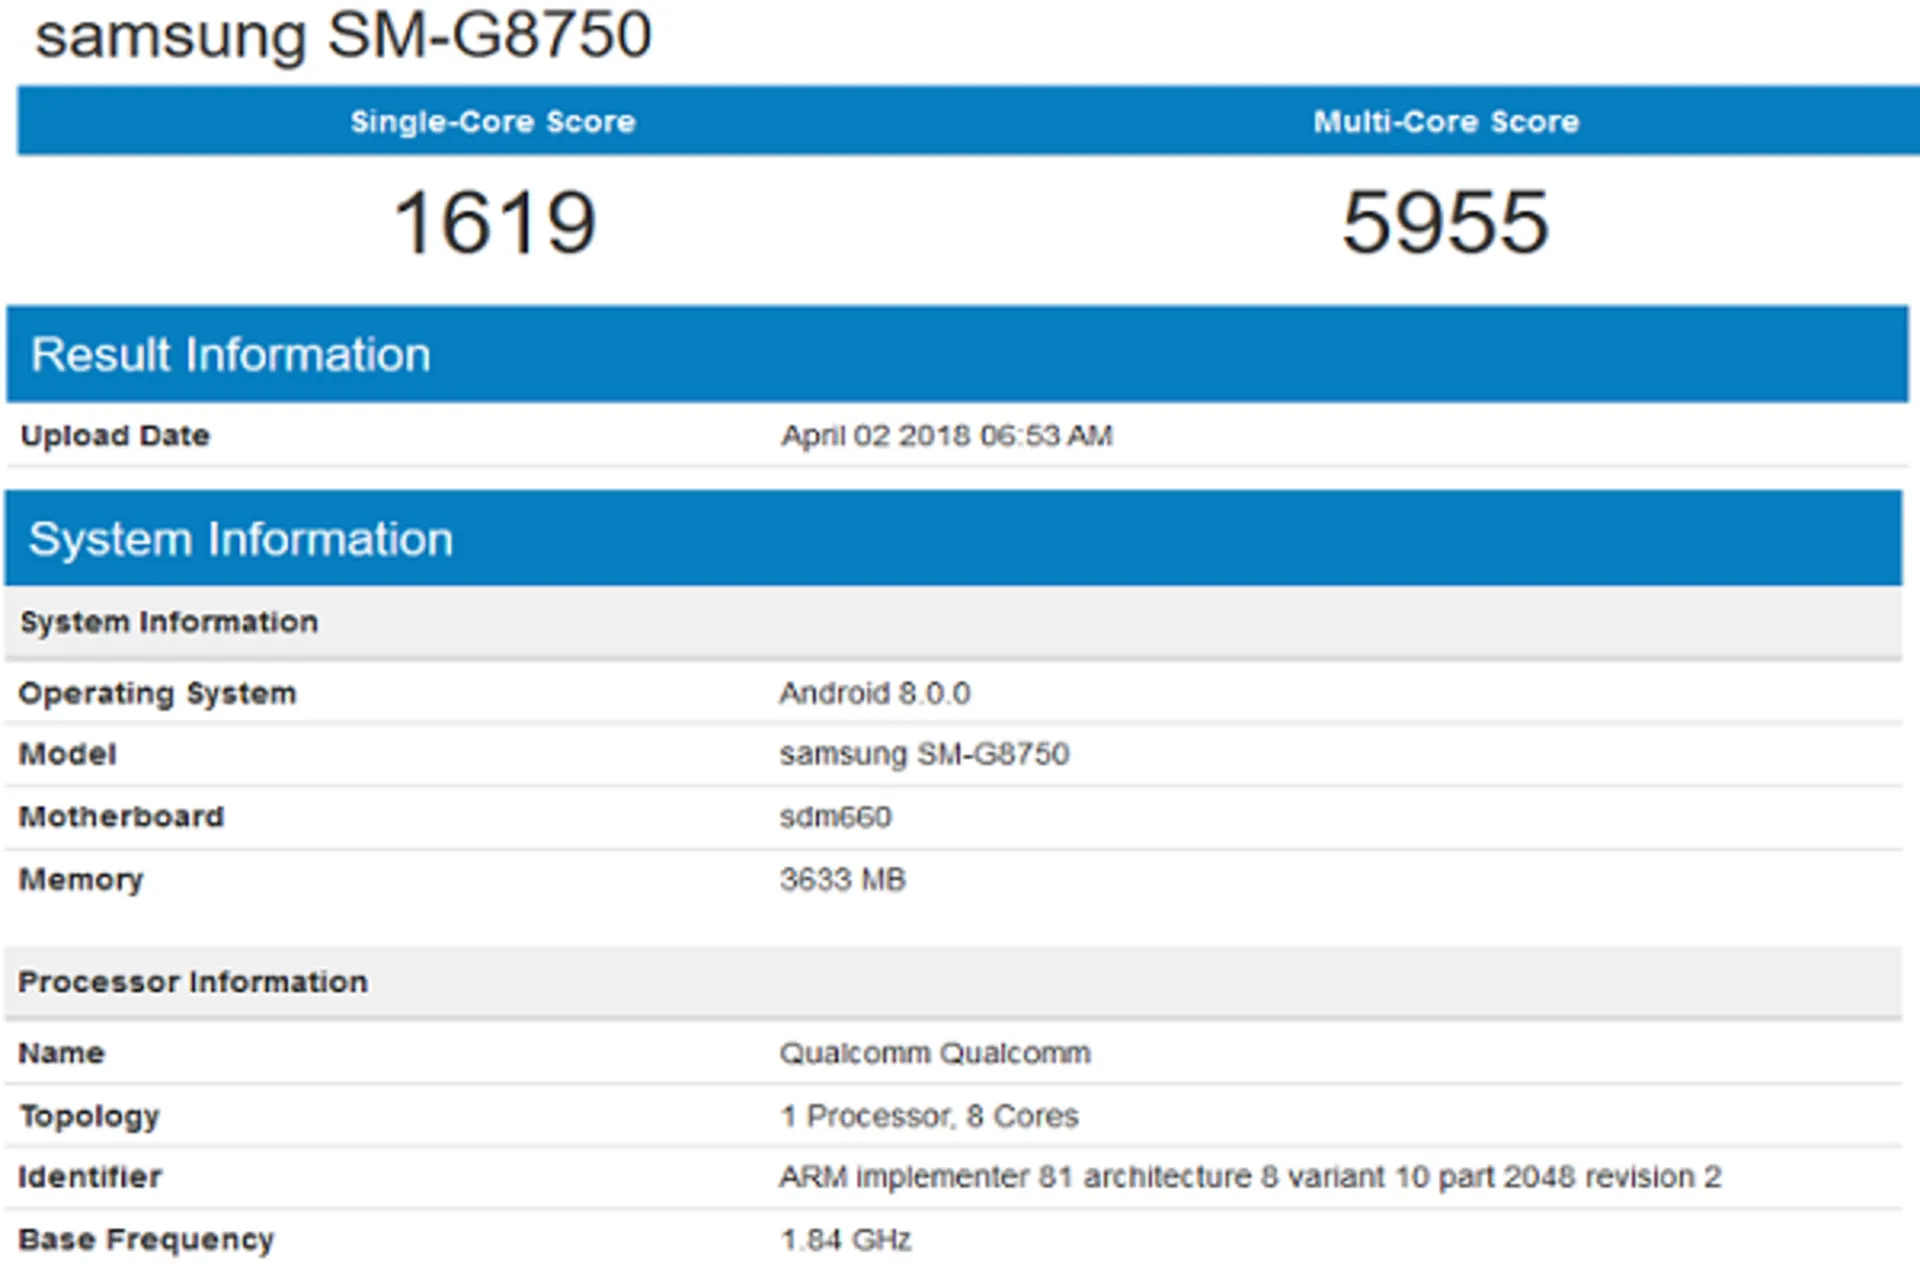Click the Motherboard row label

click(x=121, y=817)
